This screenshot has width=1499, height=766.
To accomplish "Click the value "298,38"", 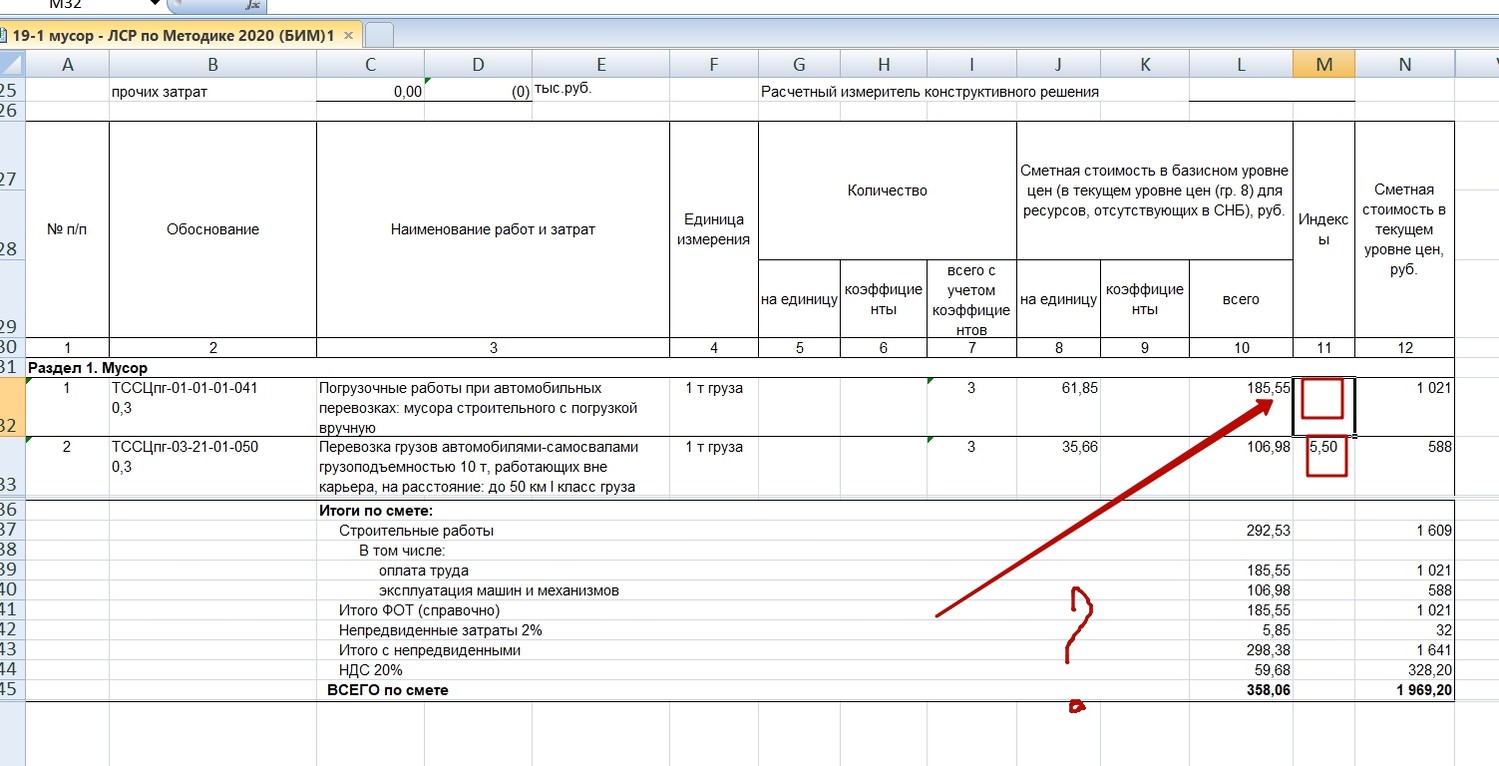I will 1268,650.
